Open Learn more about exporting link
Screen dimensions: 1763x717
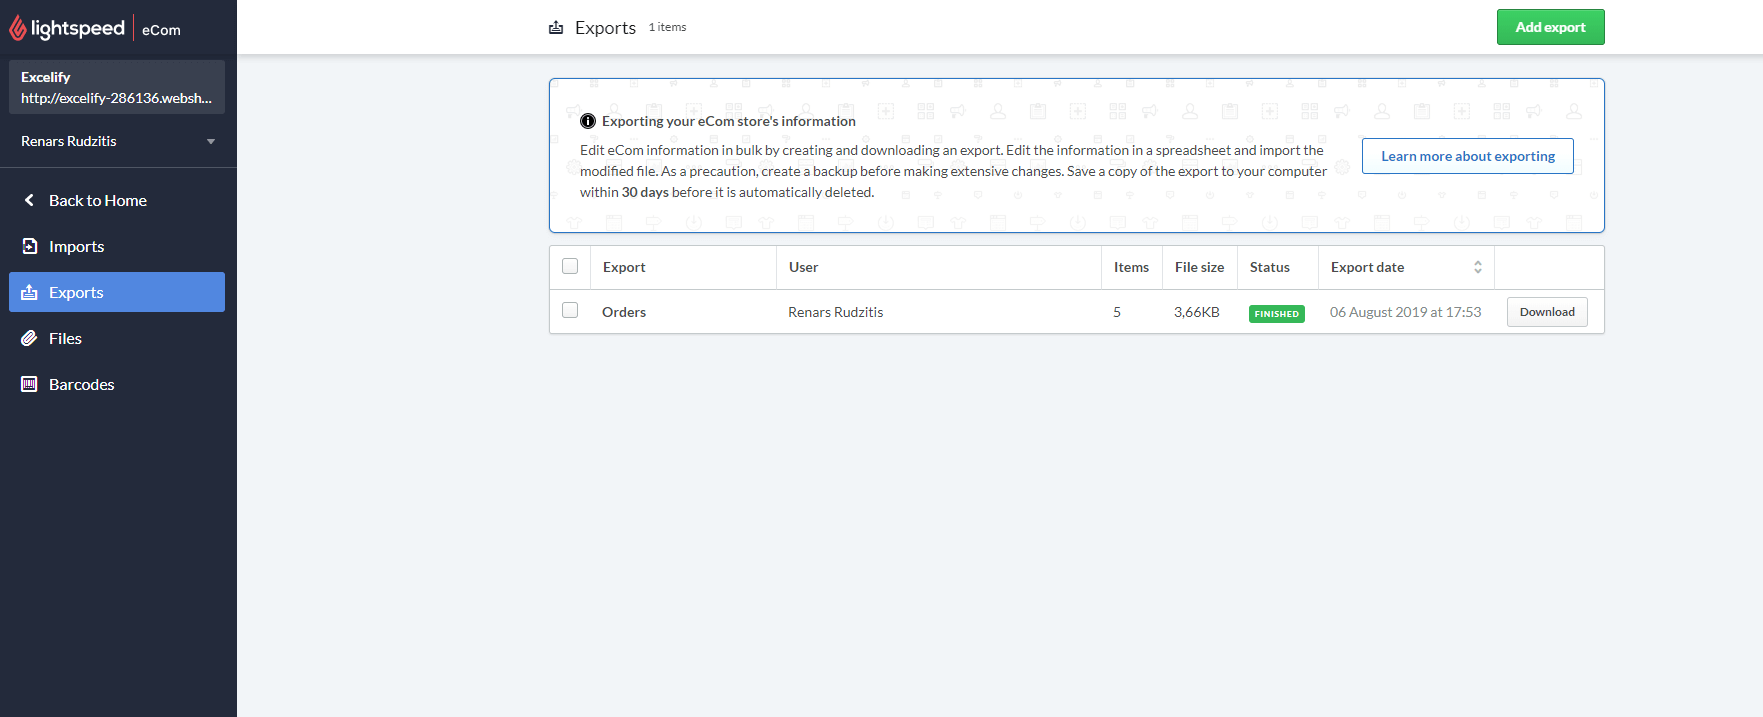tap(1467, 156)
